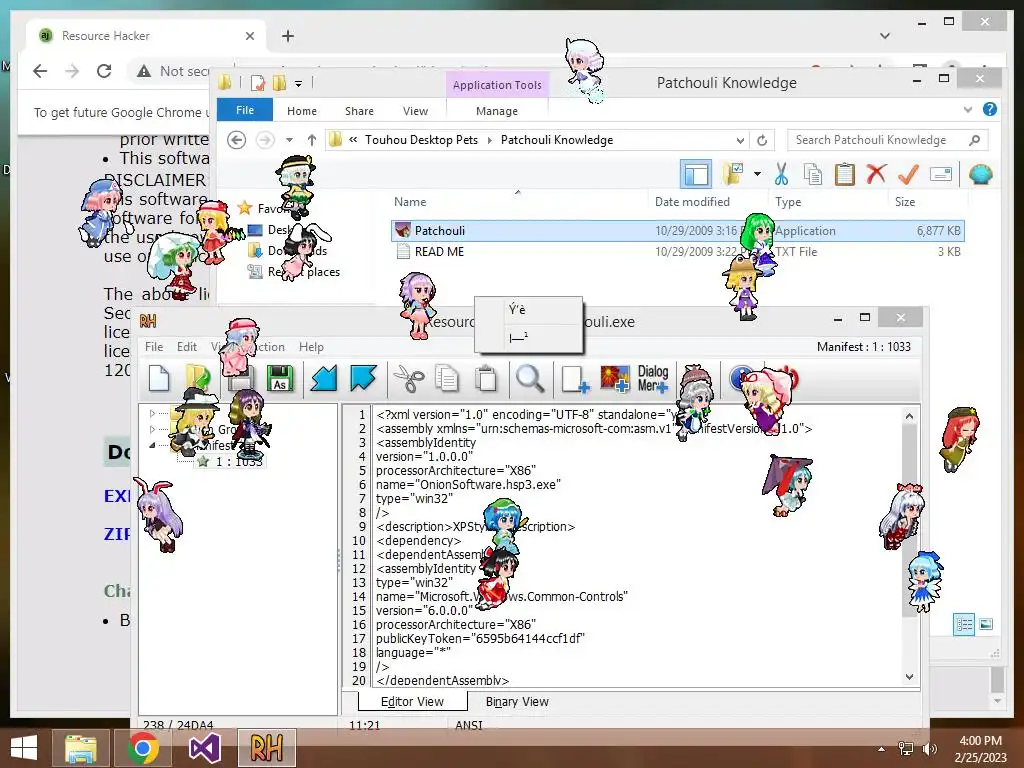Go back in Chrome browser
This screenshot has width=1024, height=768.
40,71
